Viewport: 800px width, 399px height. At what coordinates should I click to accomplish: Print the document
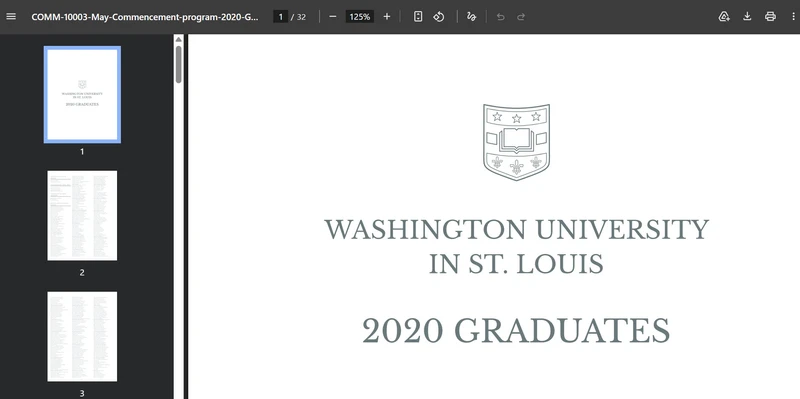click(770, 16)
